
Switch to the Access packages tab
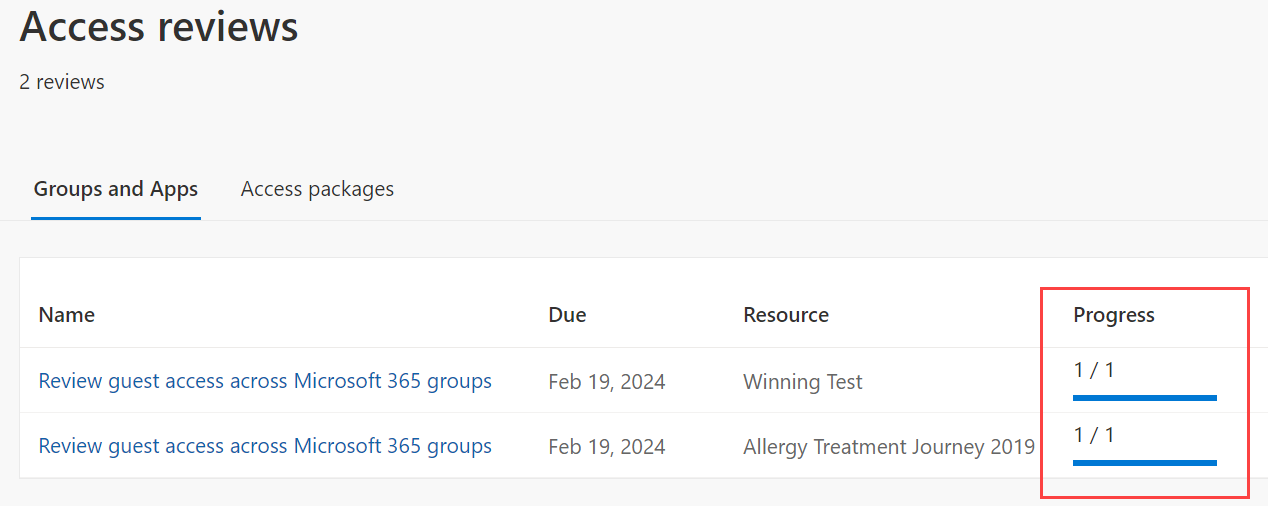tap(317, 189)
